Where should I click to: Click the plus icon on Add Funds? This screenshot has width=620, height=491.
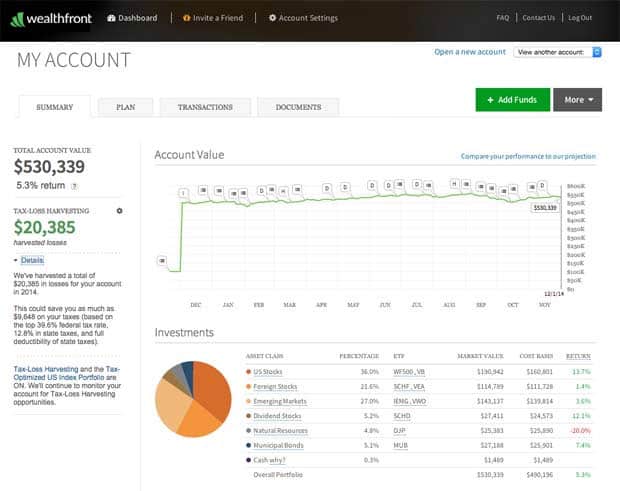tap(490, 100)
